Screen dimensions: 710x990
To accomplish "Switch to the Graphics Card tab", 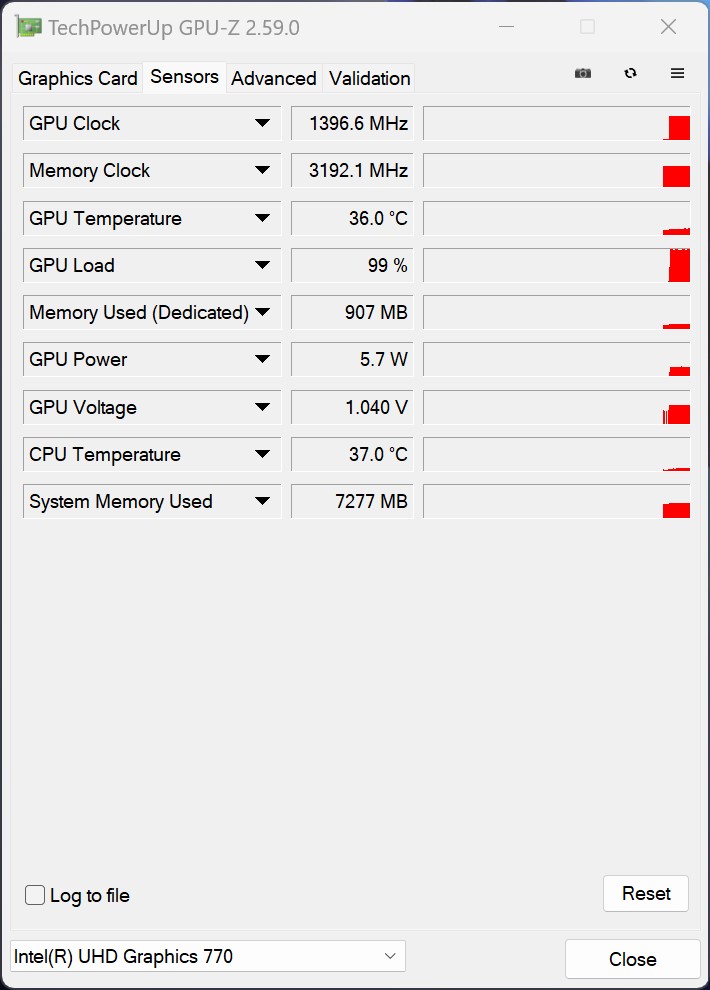I will pyautogui.click(x=78, y=78).
